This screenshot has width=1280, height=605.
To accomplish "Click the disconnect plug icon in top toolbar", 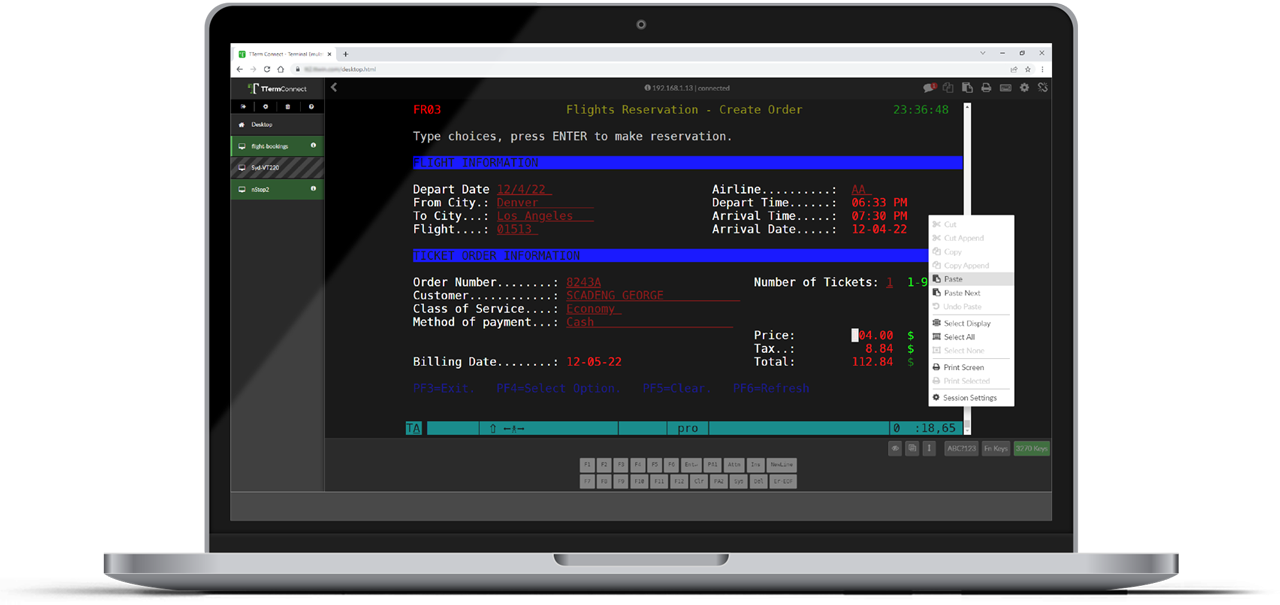I will click(1043, 88).
